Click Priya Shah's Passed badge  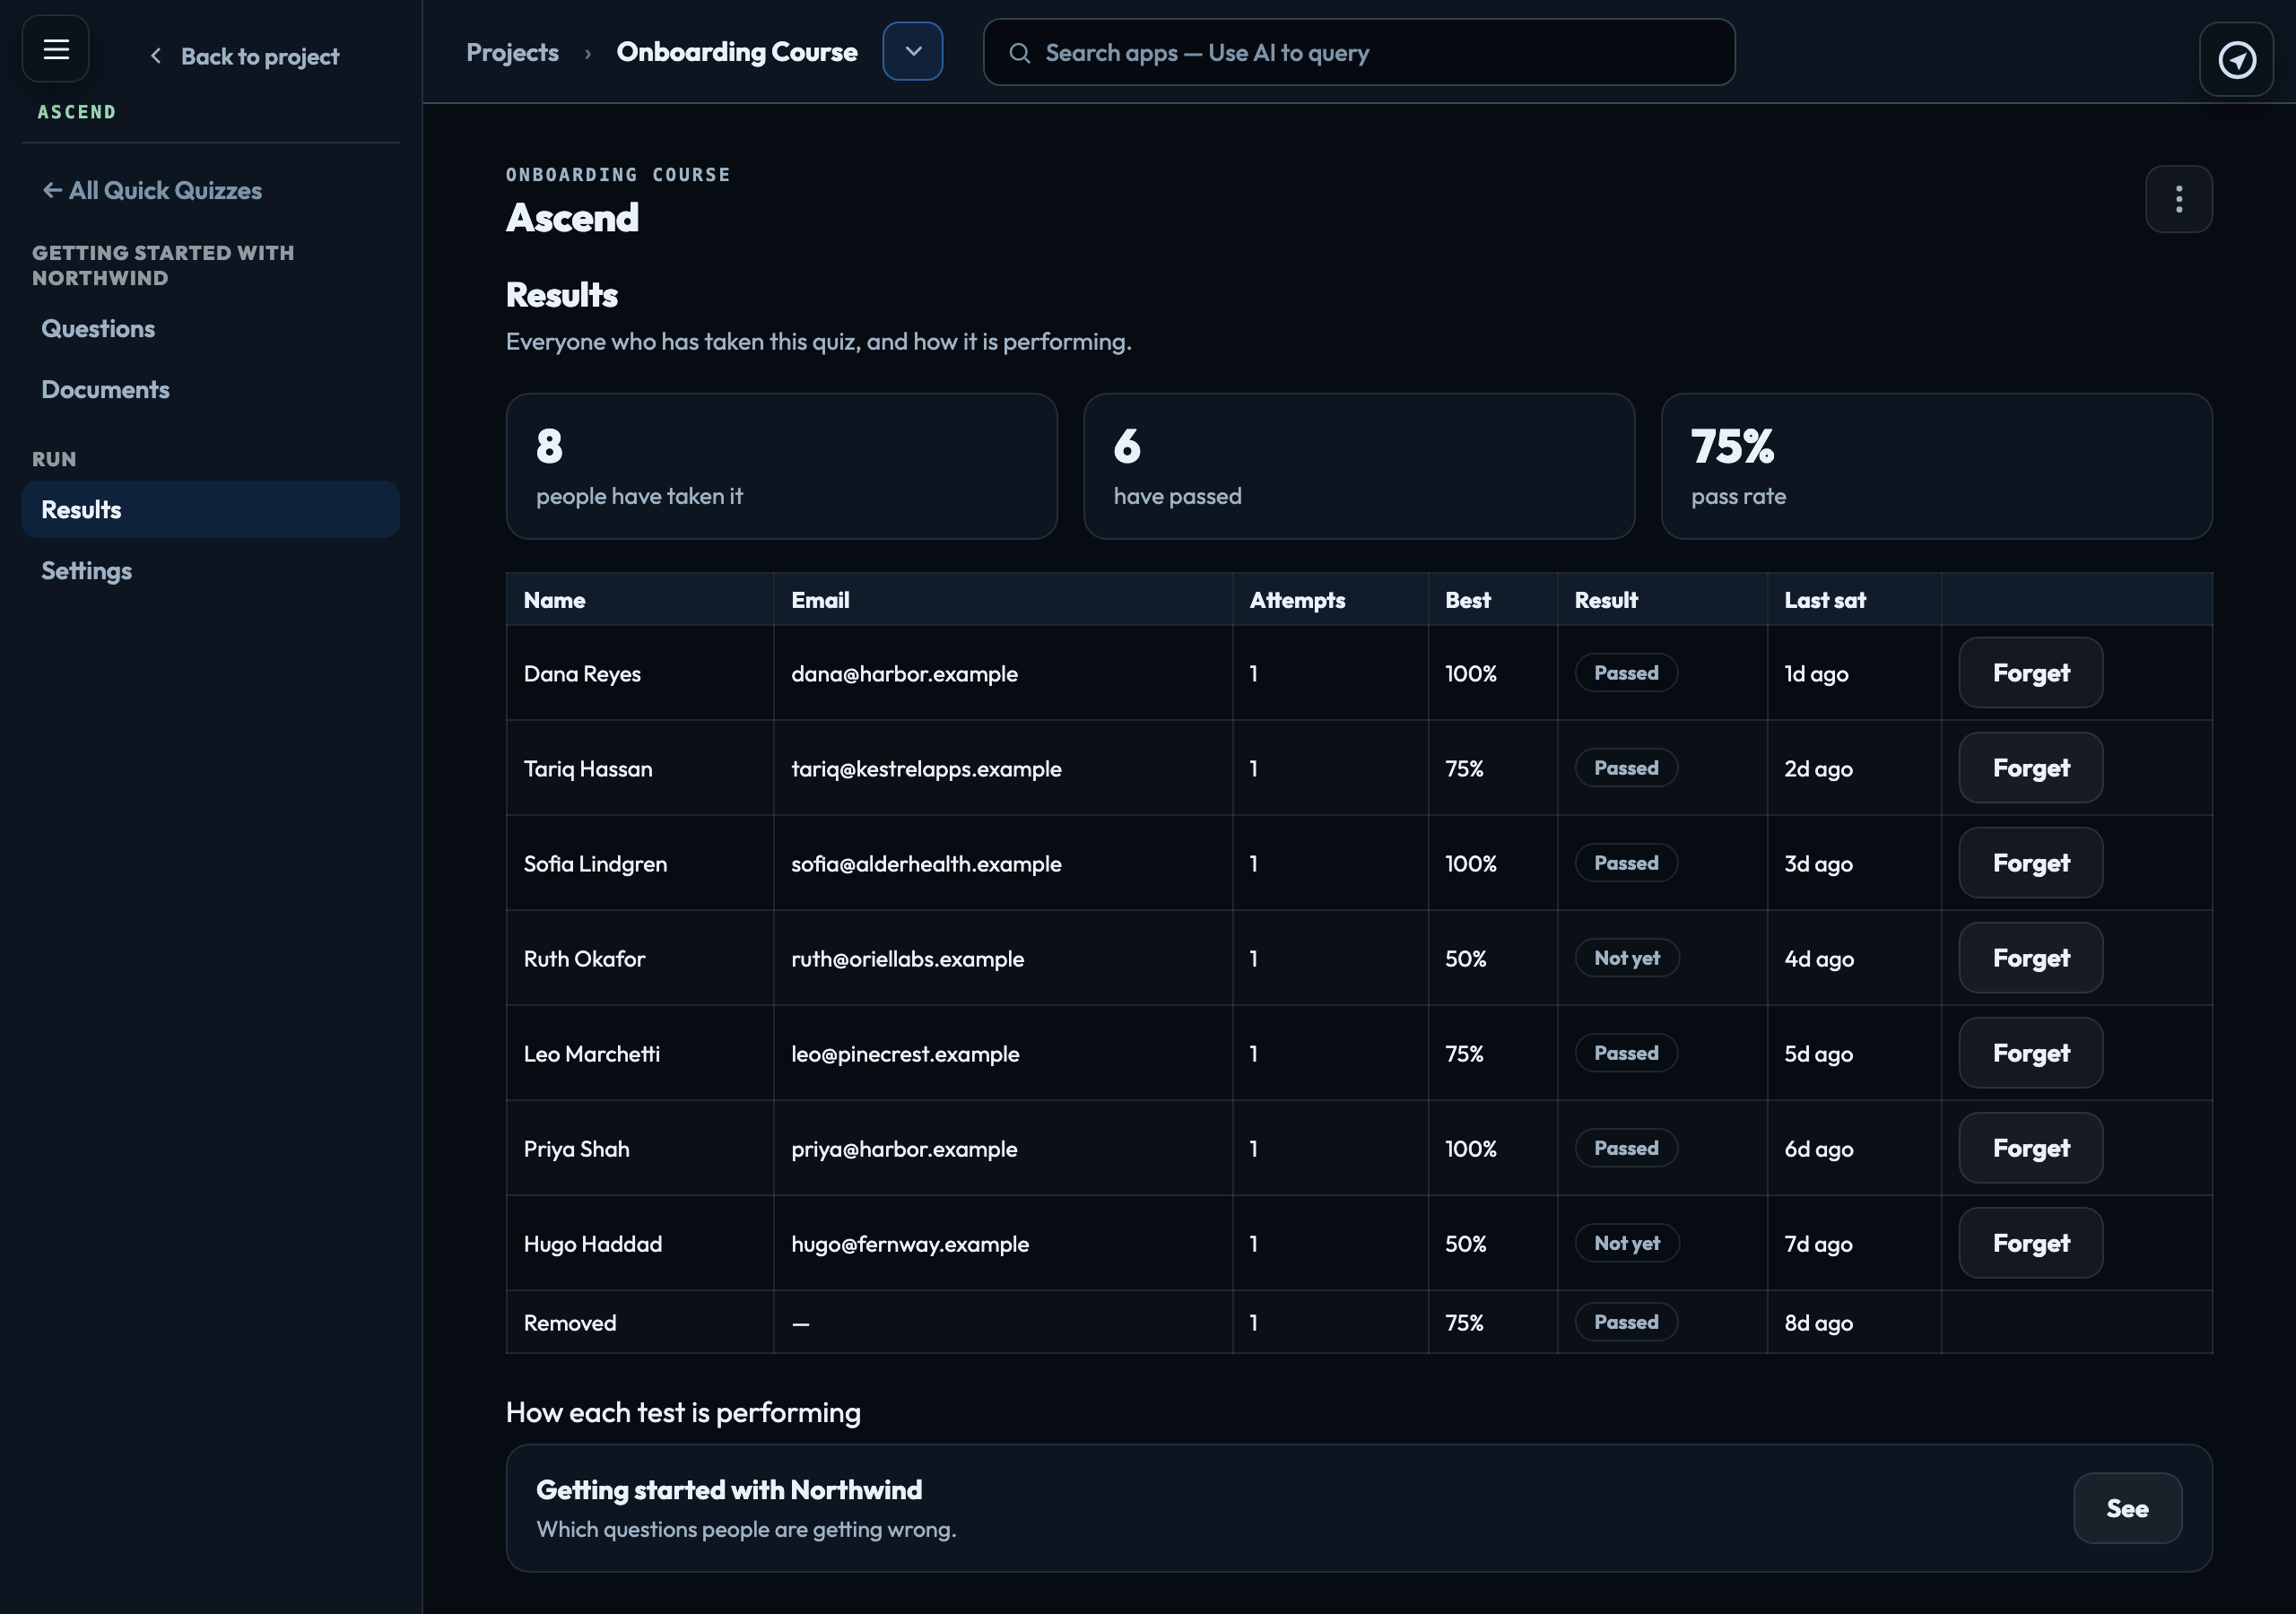pos(1626,1148)
